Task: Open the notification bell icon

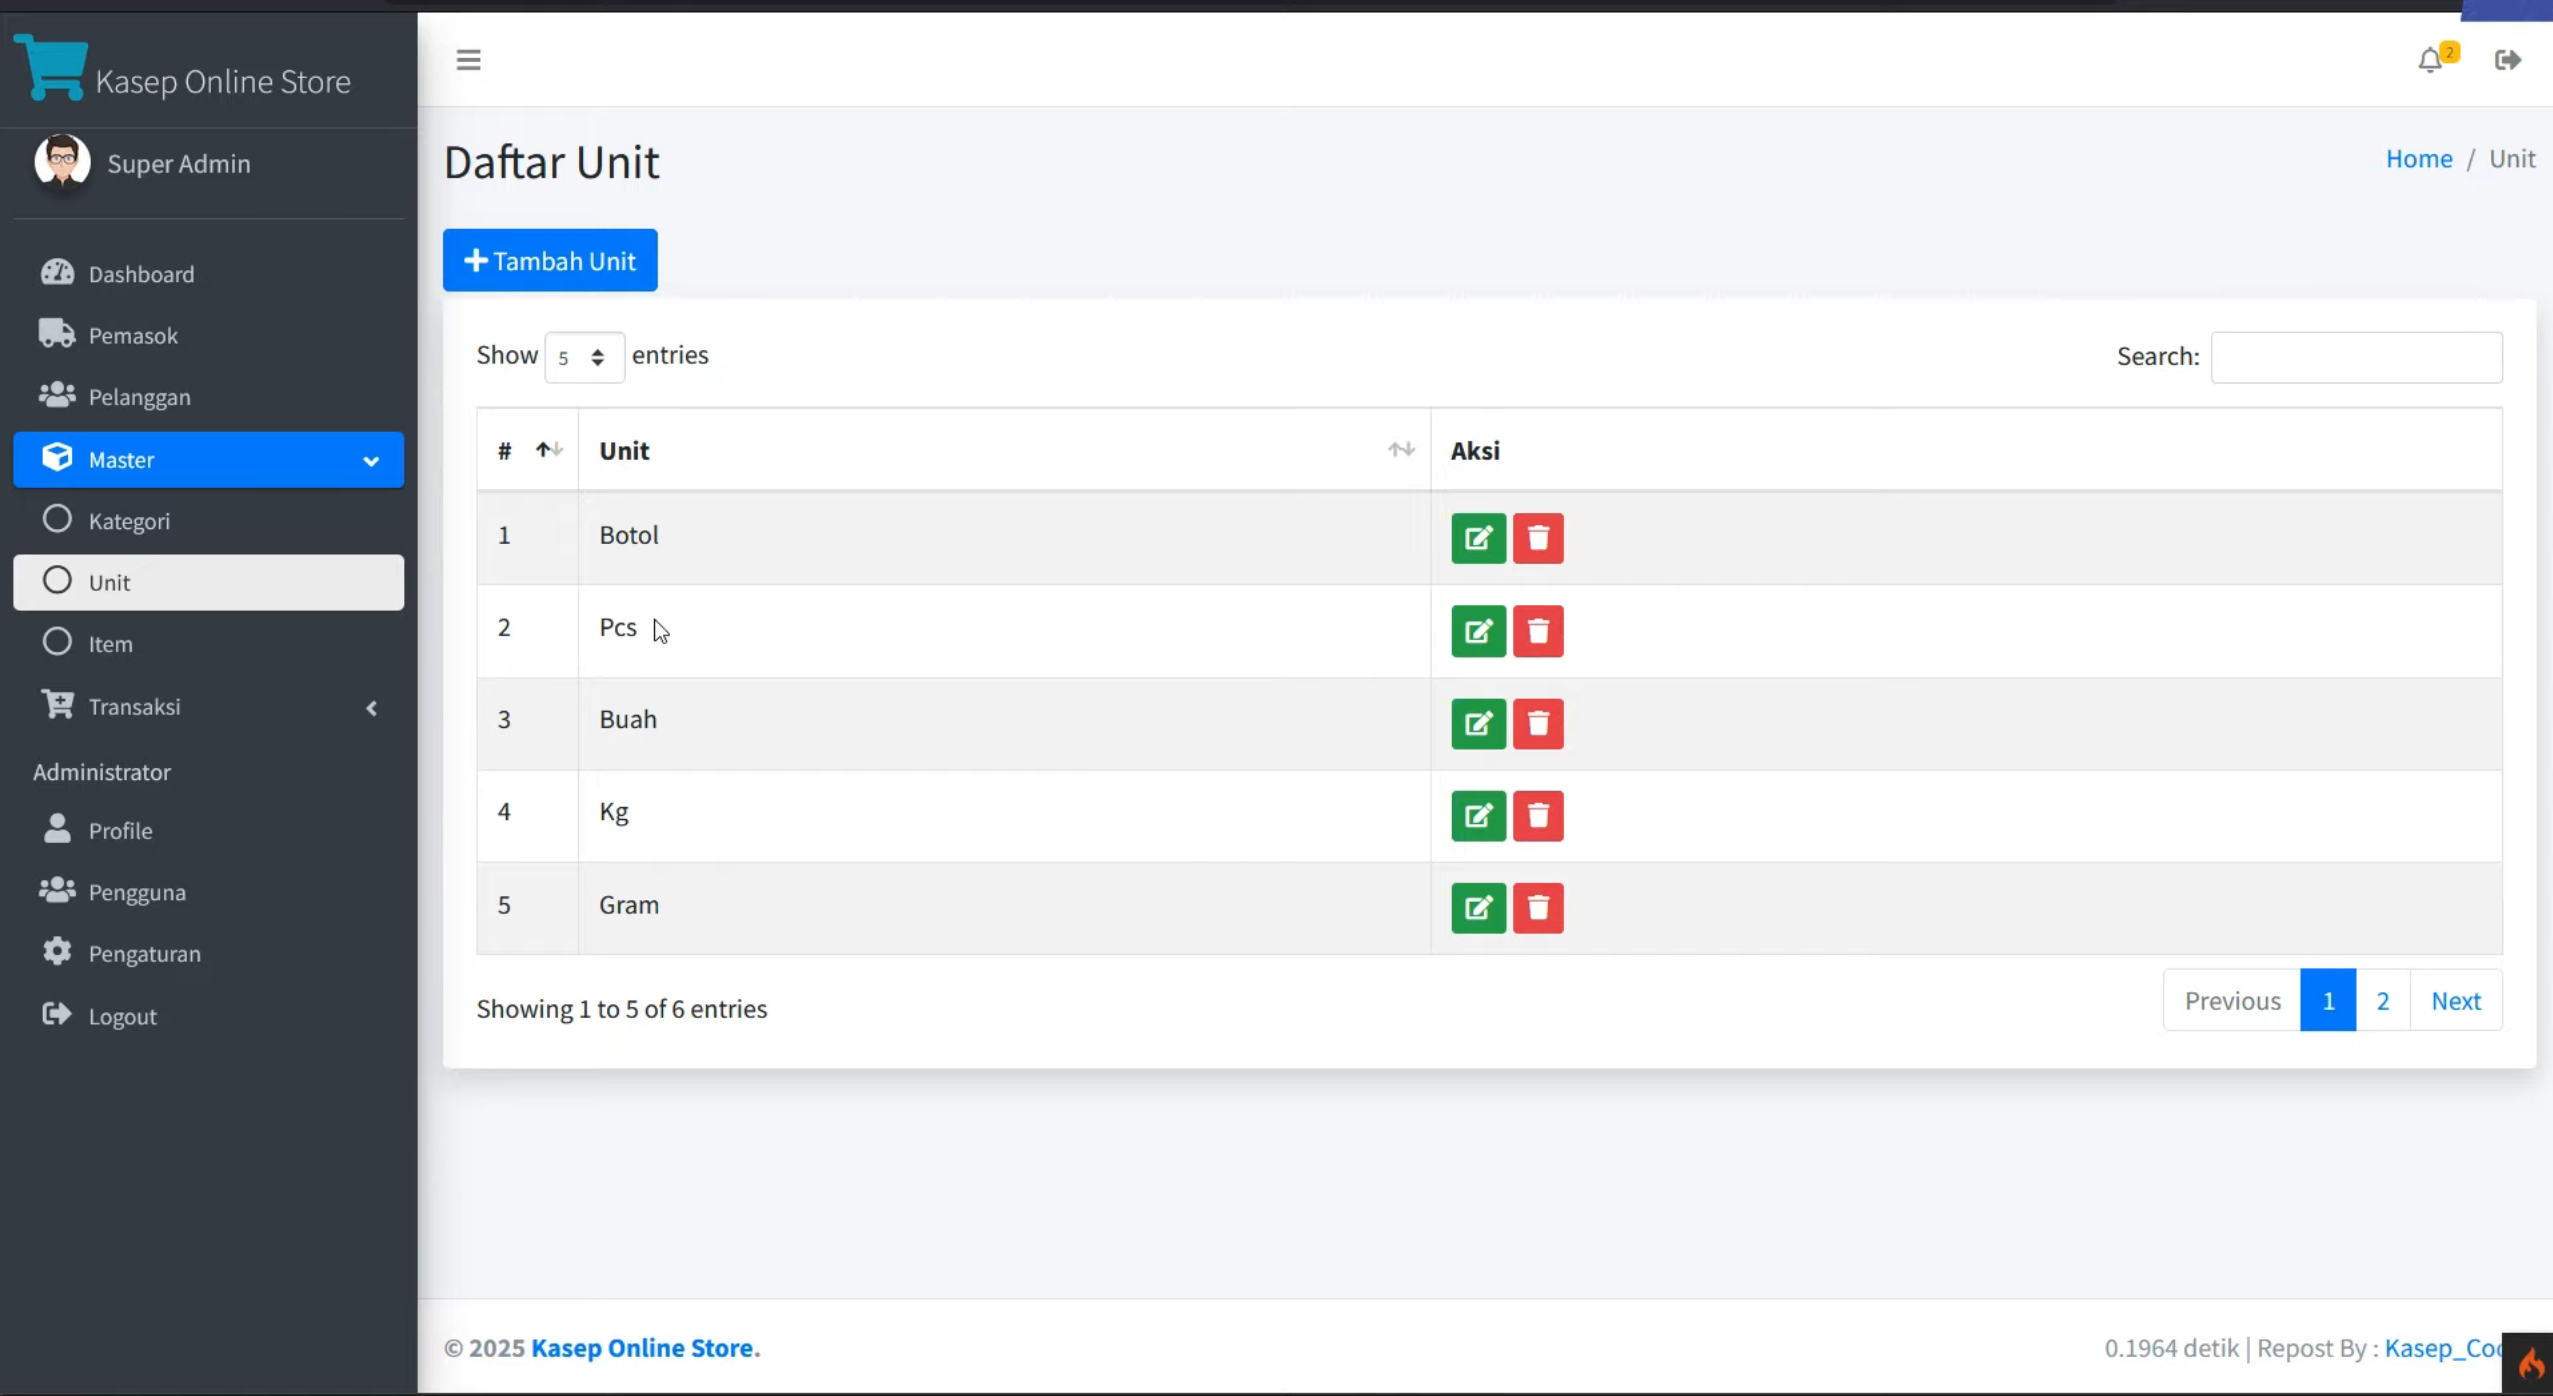Action: (2430, 61)
